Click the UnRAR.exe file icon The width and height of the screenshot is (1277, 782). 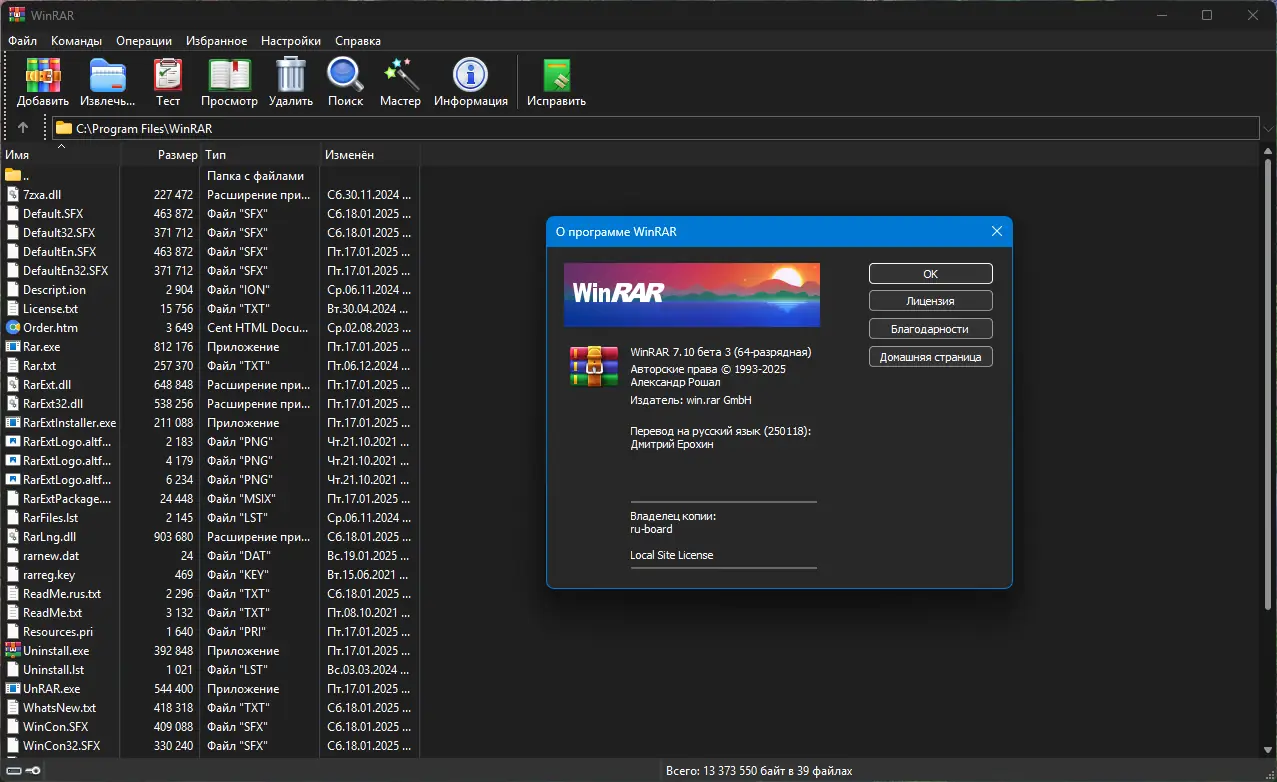coord(13,688)
